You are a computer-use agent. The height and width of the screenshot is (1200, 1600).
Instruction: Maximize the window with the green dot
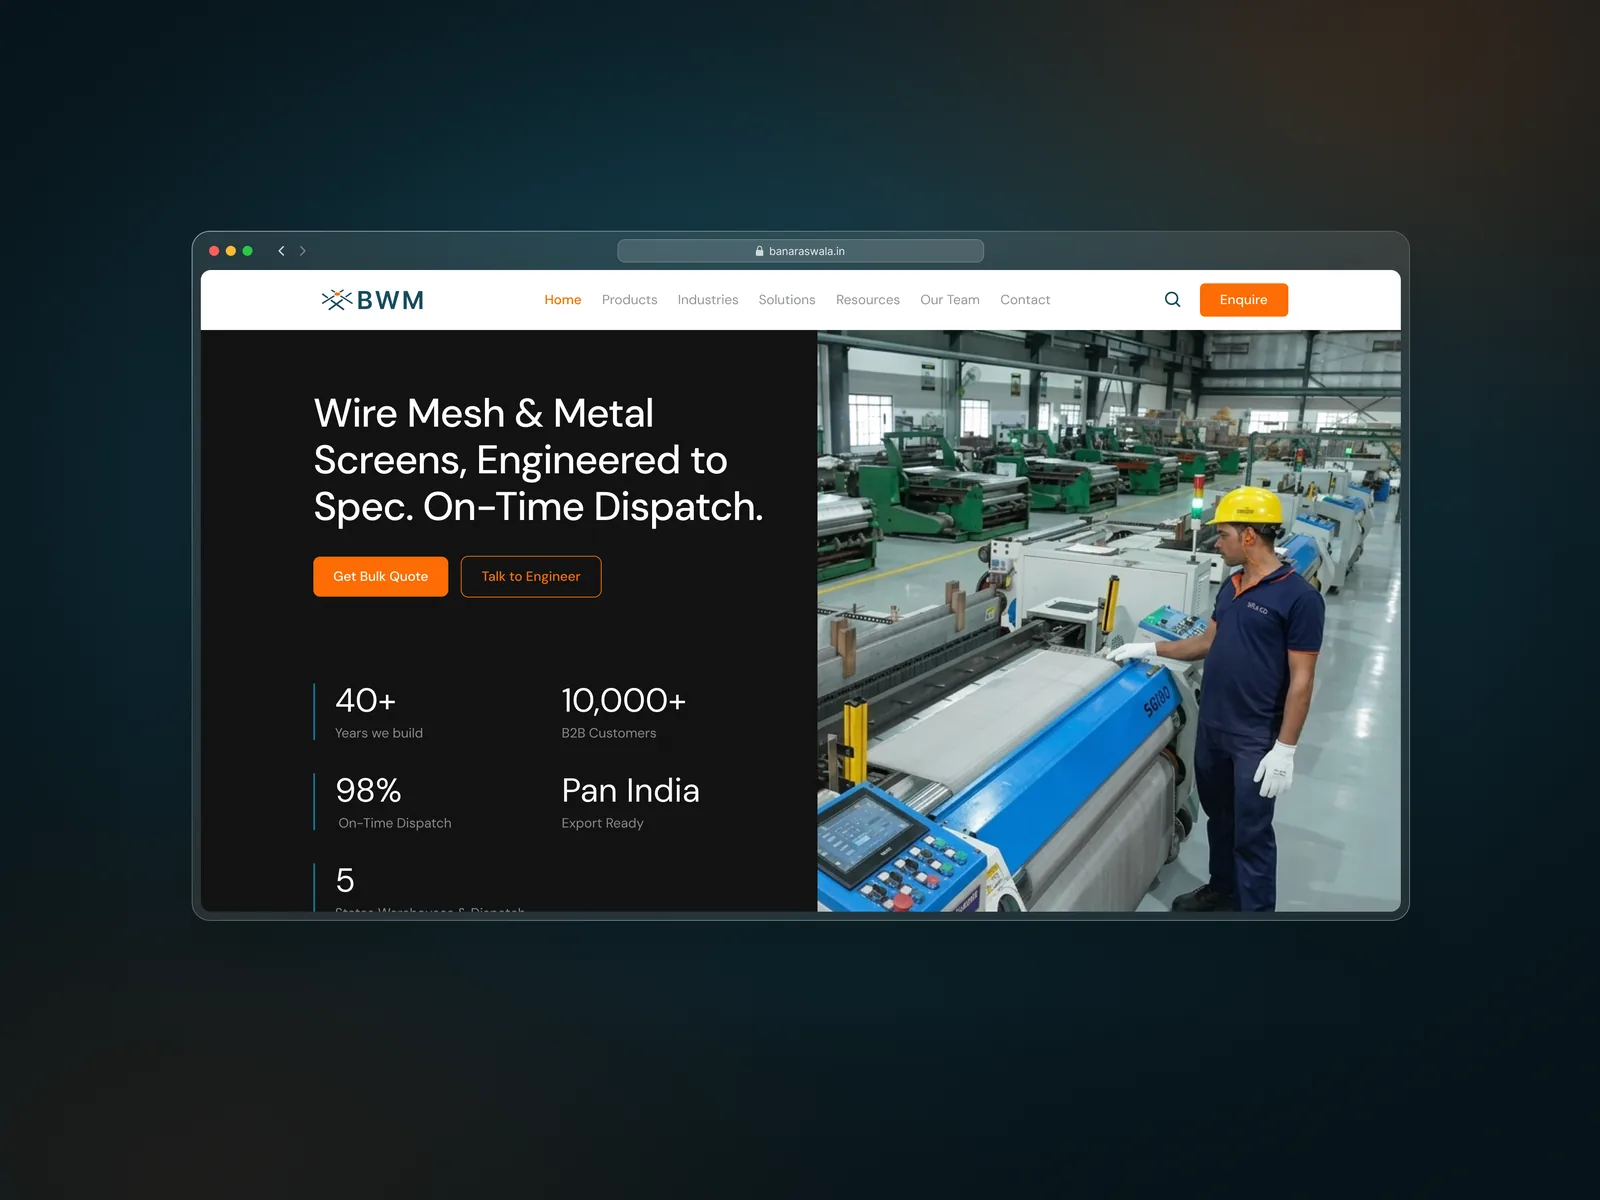(248, 251)
